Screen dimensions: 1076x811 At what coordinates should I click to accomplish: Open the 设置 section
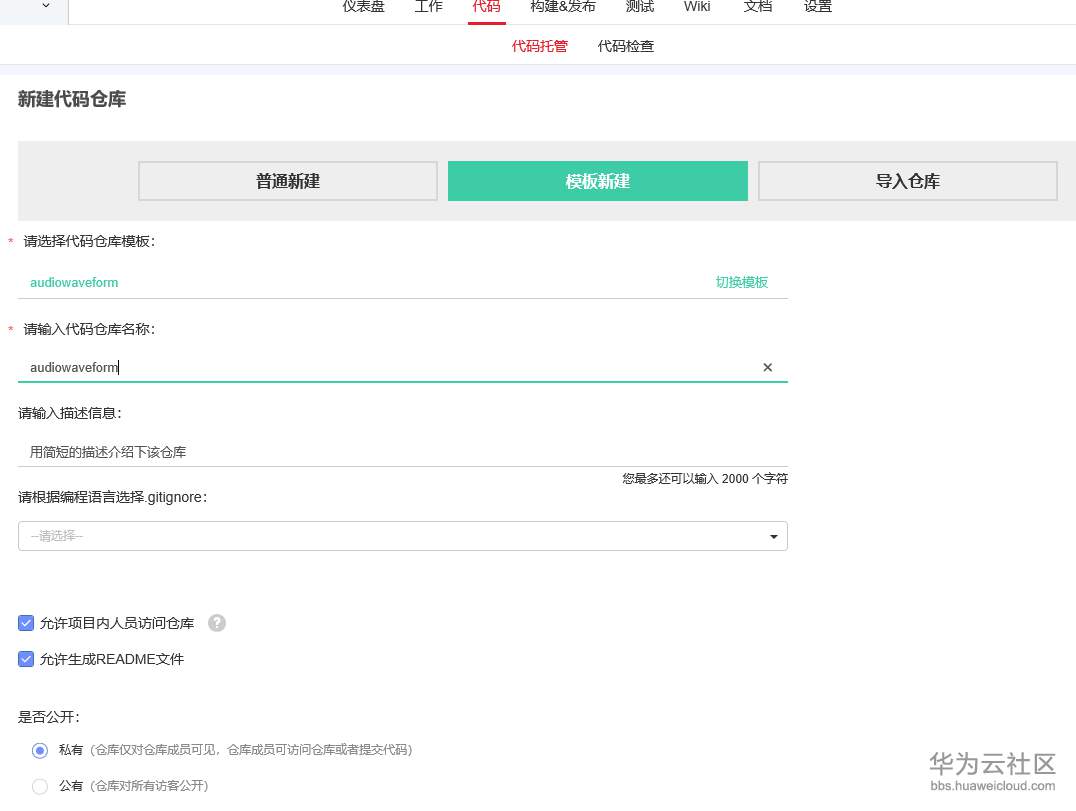point(817,7)
